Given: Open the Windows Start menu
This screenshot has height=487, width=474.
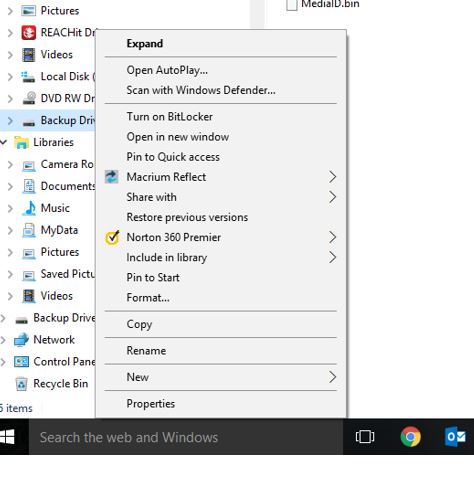Looking at the screenshot, I should [7, 437].
